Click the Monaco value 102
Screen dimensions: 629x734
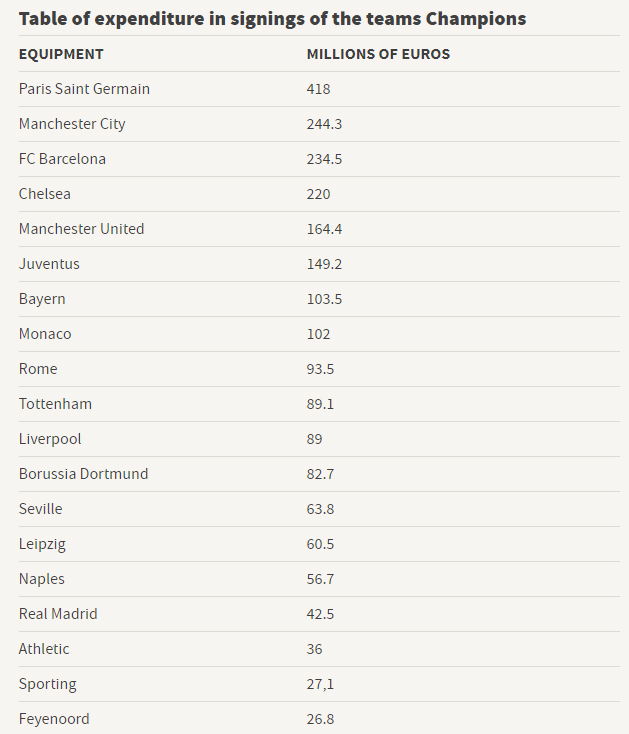click(318, 334)
